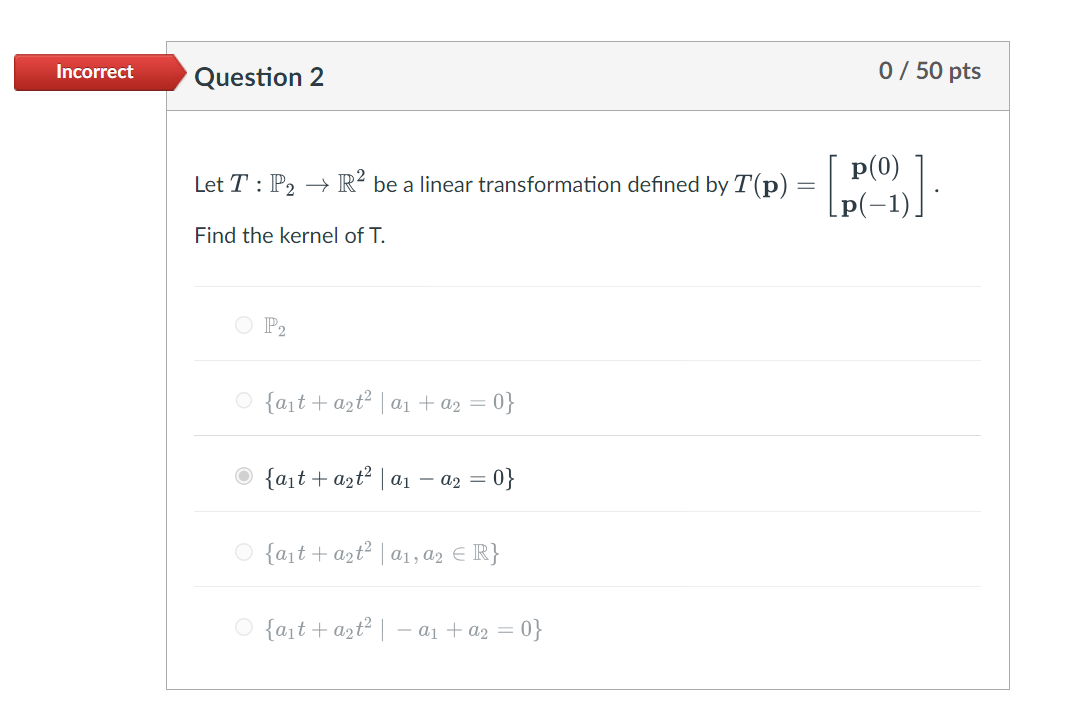Choose the option with −a₁ + a₂ = 0
The height and width of the screenshot is (721, 1083).
click(x=243, y=628)
